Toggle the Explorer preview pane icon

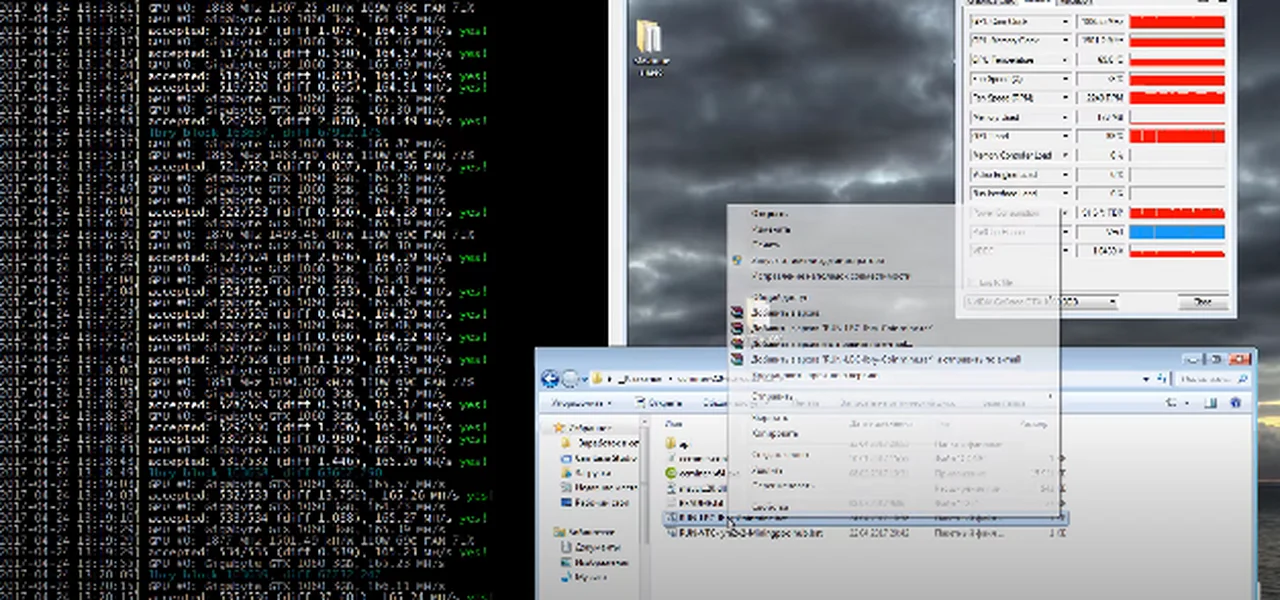(x=1210, y=403)
